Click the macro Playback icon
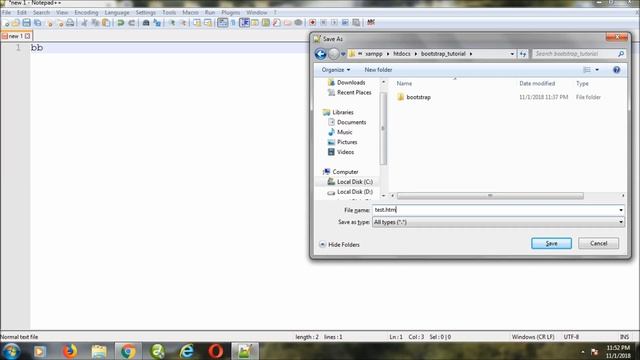This screenshot has width=640, height=360. point(334,23)
